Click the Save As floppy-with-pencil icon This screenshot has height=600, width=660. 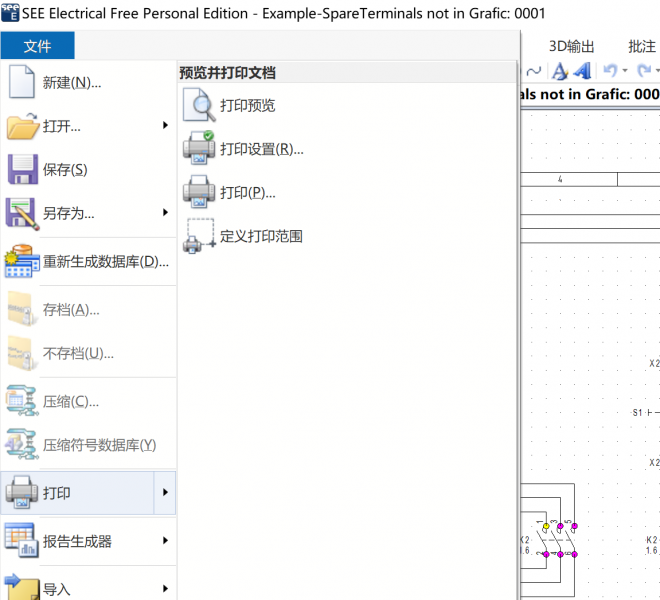pyautogui.click(x=22, y=213)
